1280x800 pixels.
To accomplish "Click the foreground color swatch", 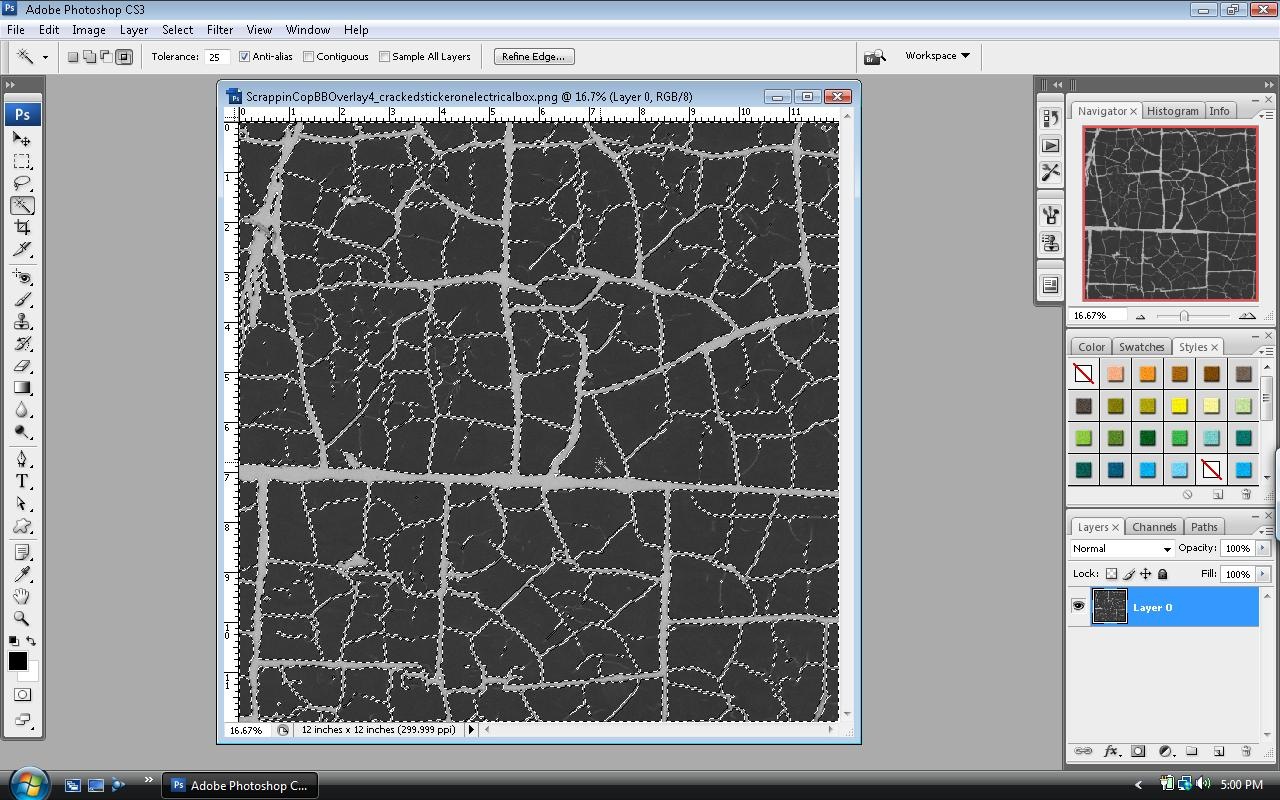I will point(17,661).
